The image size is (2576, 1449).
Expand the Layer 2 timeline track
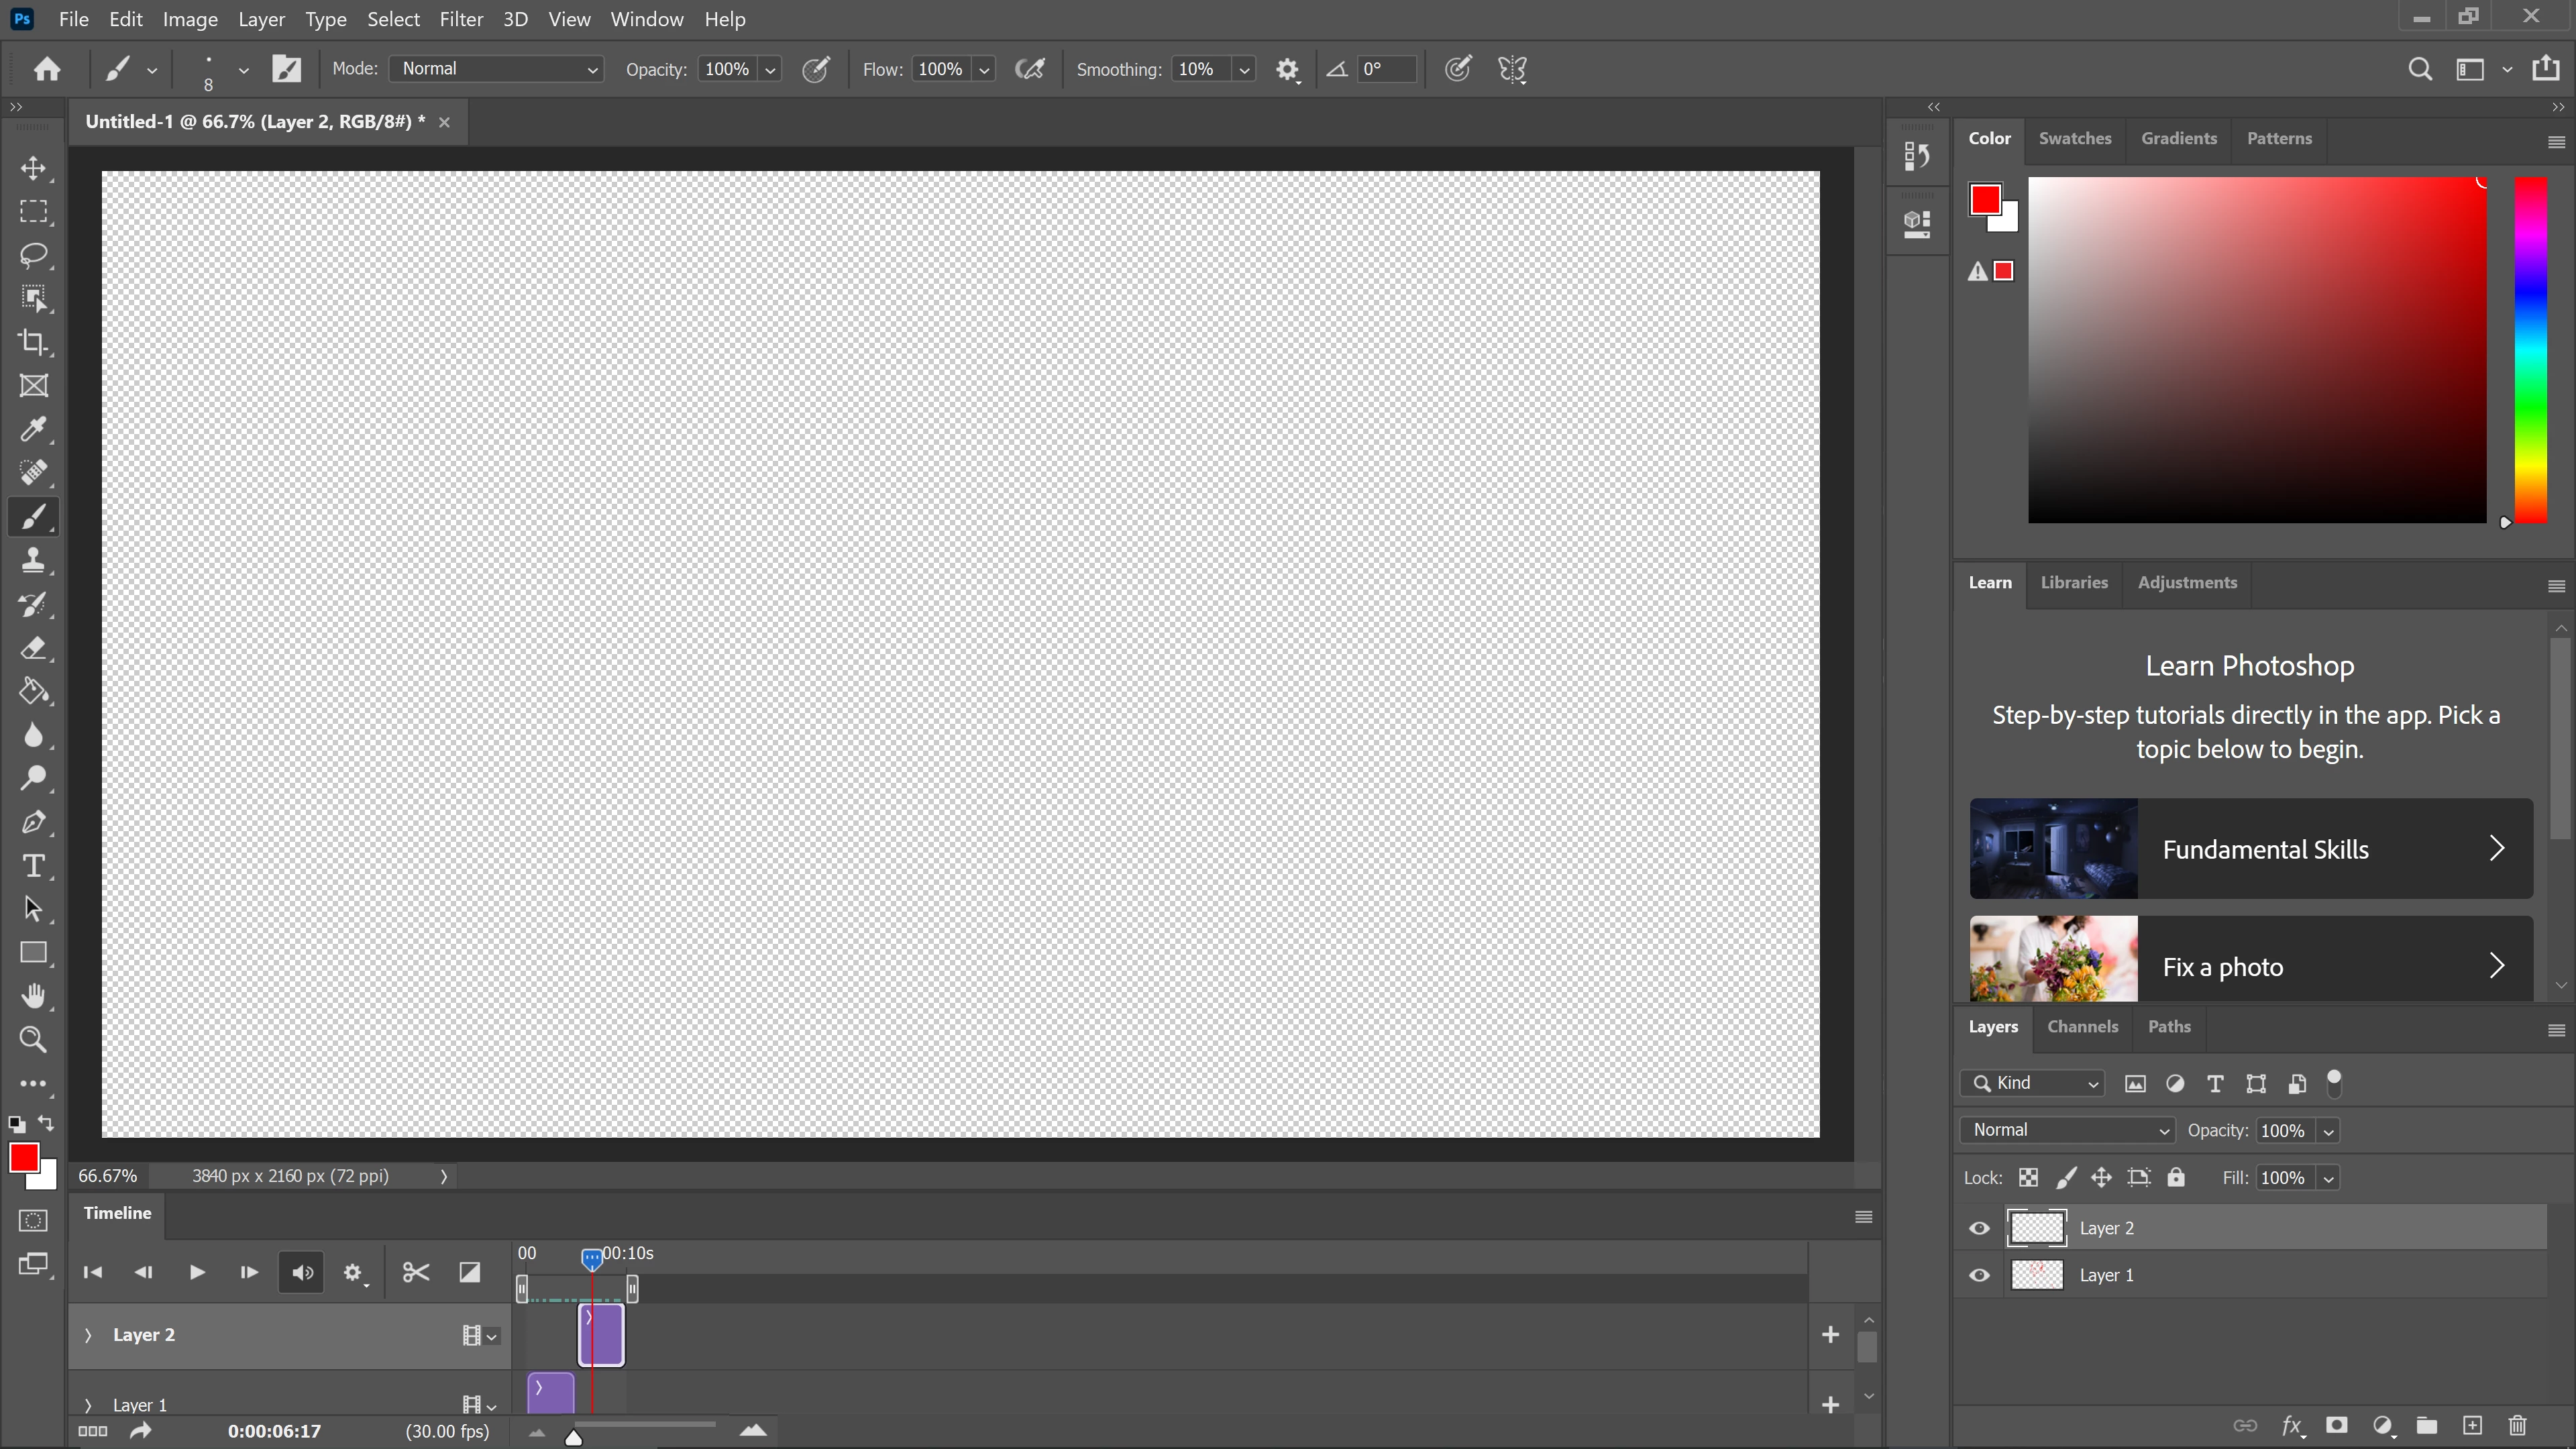tap(88, 1336)
